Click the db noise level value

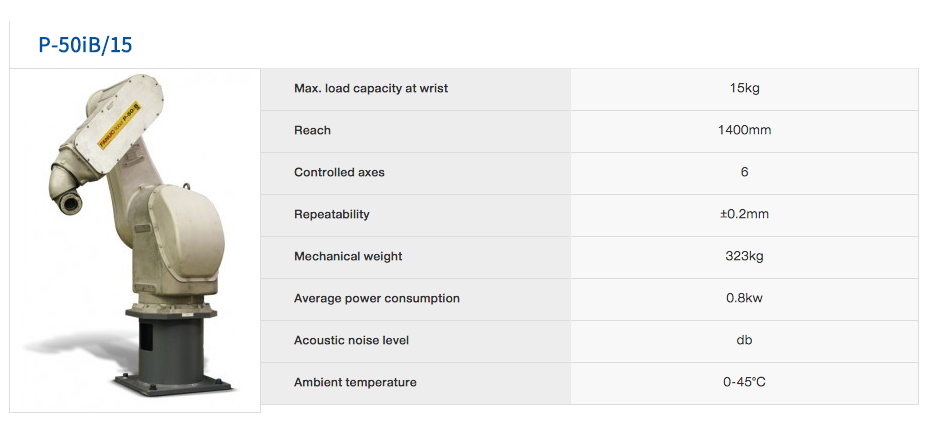pyautogui.click(x=744, y=340)
